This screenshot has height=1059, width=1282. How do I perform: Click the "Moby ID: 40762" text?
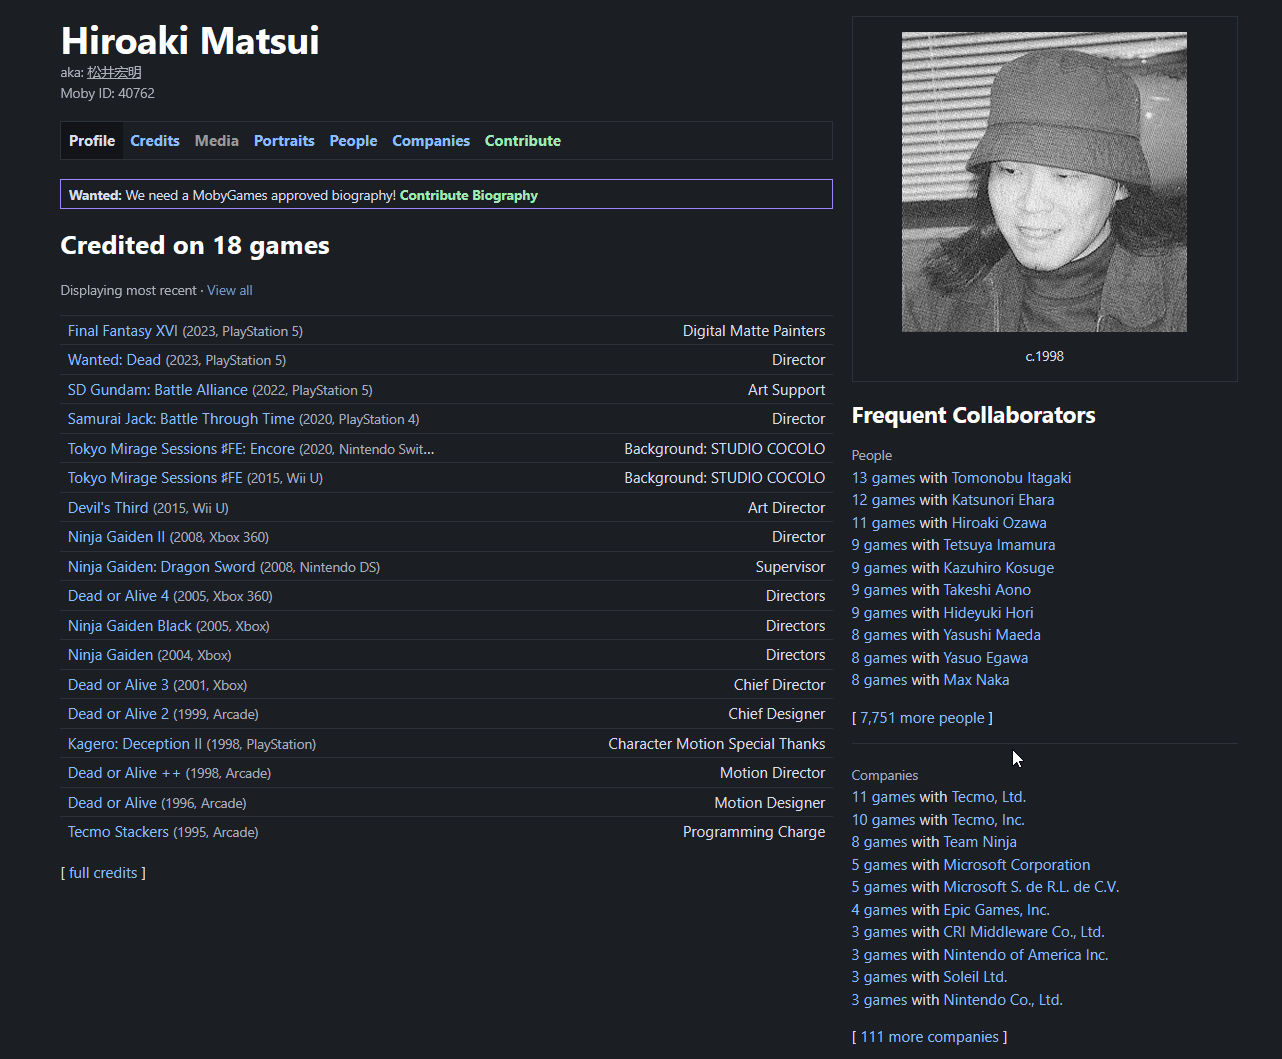(x=107, y=93)
